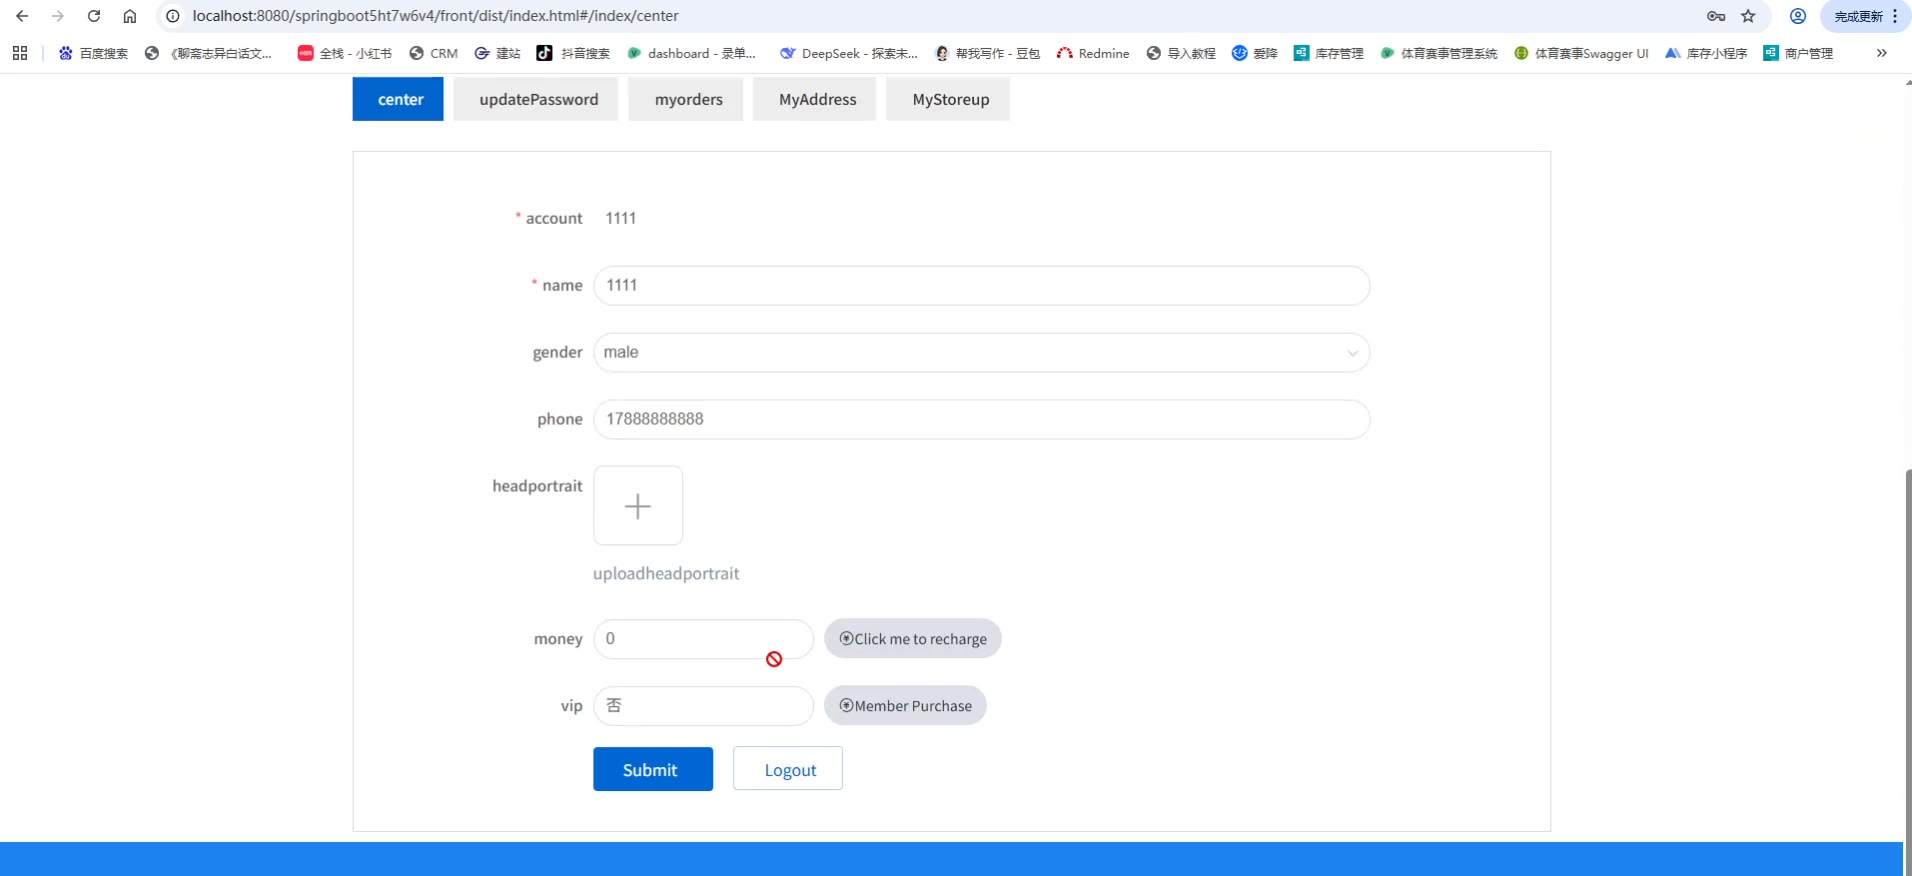Click the account value 1111
Image resolution: width=1912 pixels, height=876 pixels.
621,219
